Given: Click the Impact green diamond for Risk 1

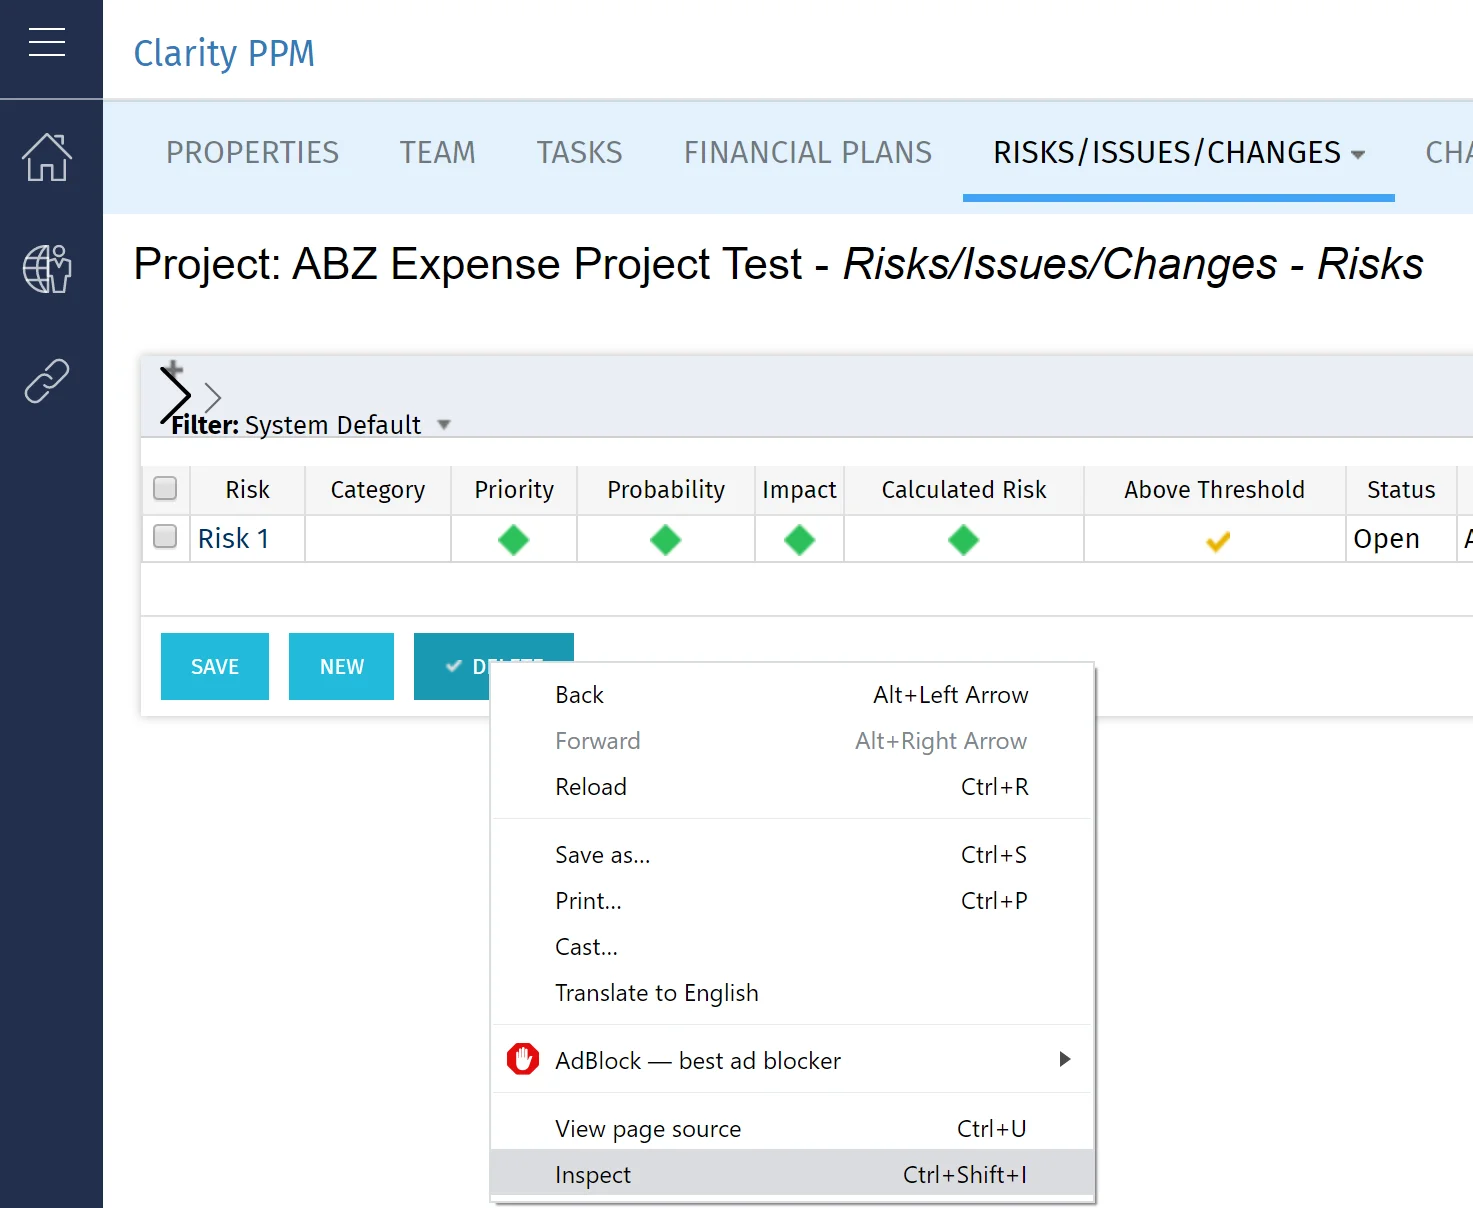Looking at the screenshot, I should [799, 540].
